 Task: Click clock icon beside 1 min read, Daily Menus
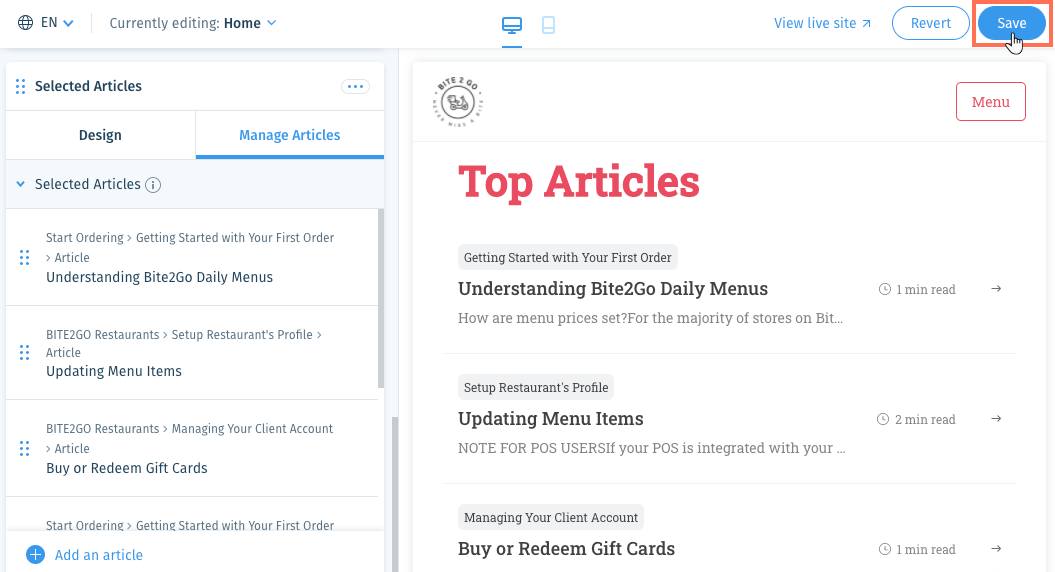885,289
